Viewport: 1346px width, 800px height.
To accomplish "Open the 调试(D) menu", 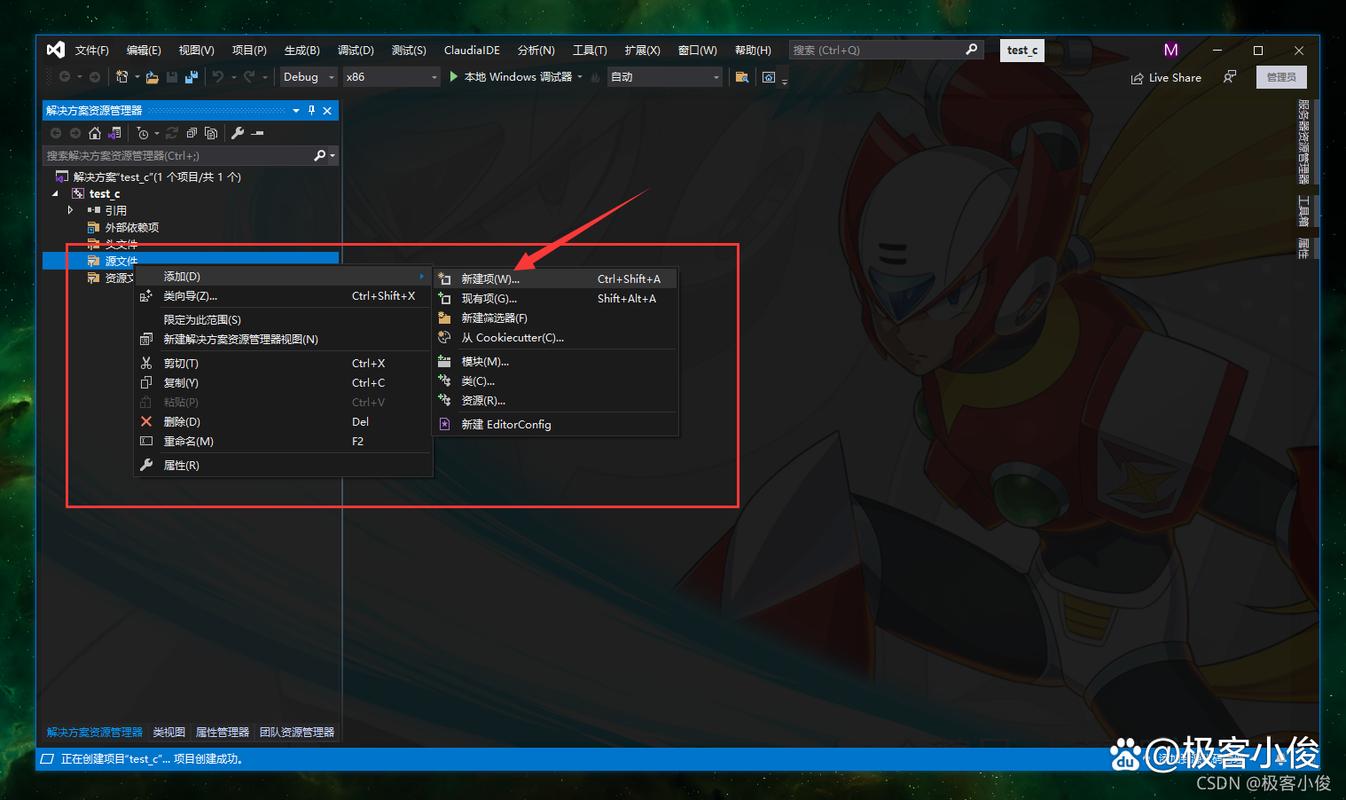I will (356, 49).
